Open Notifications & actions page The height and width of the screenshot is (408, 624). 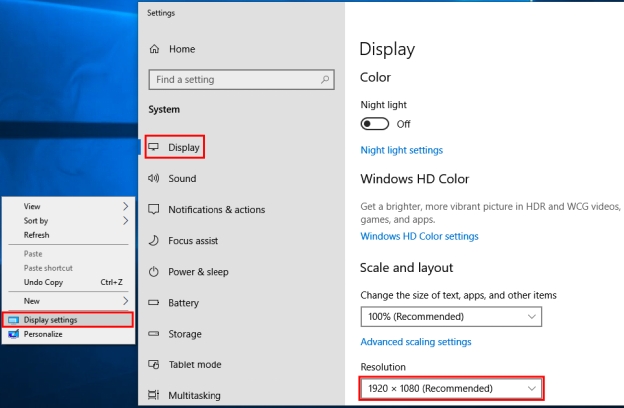[x=216, y=209]
